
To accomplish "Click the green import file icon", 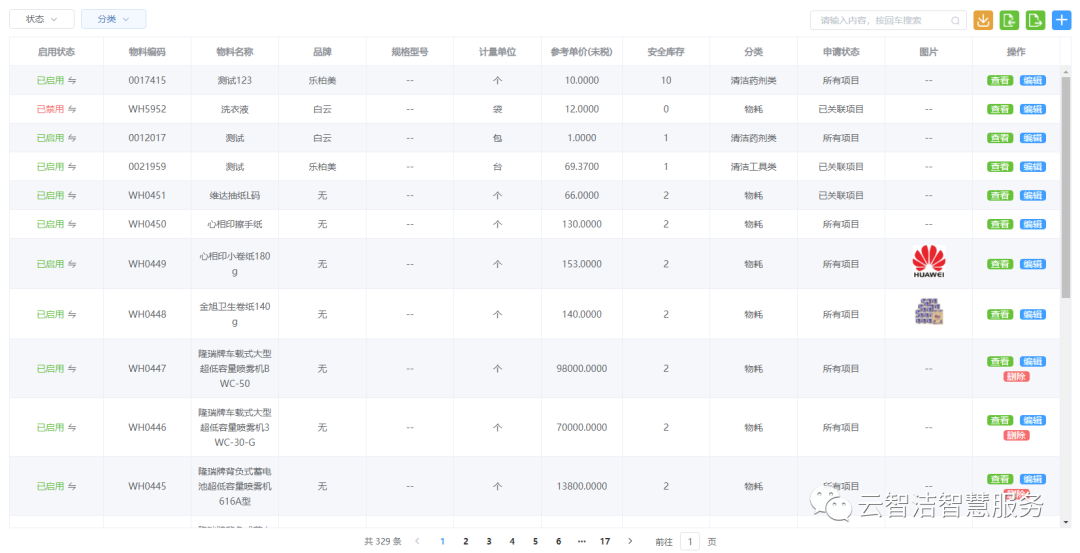I will (x=1009, y=20).
